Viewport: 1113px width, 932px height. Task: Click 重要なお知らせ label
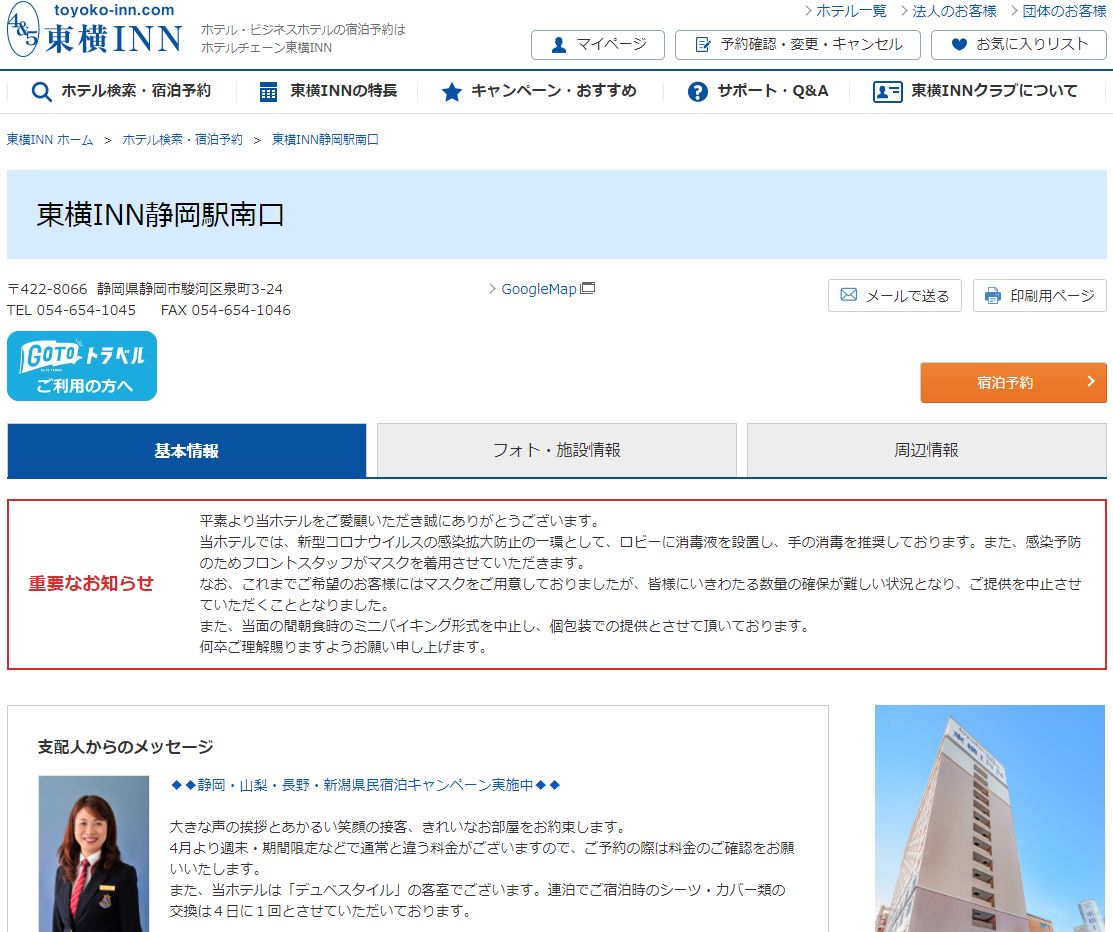[91, 583]
